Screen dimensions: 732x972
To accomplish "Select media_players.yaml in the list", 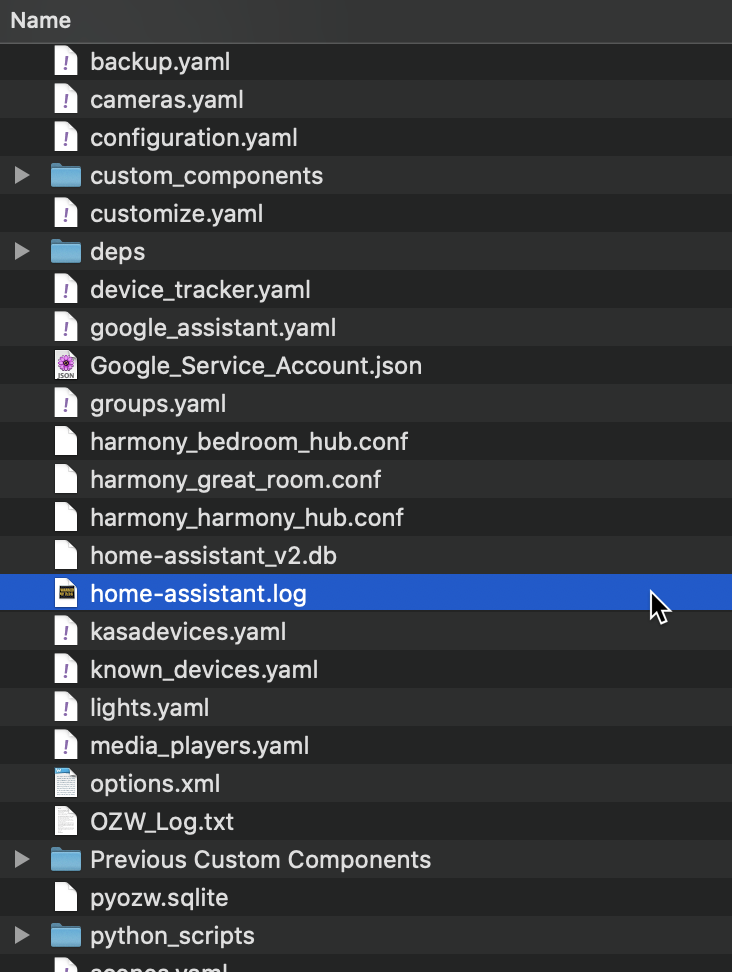I will pyautogui.click(x=199, y=746).
